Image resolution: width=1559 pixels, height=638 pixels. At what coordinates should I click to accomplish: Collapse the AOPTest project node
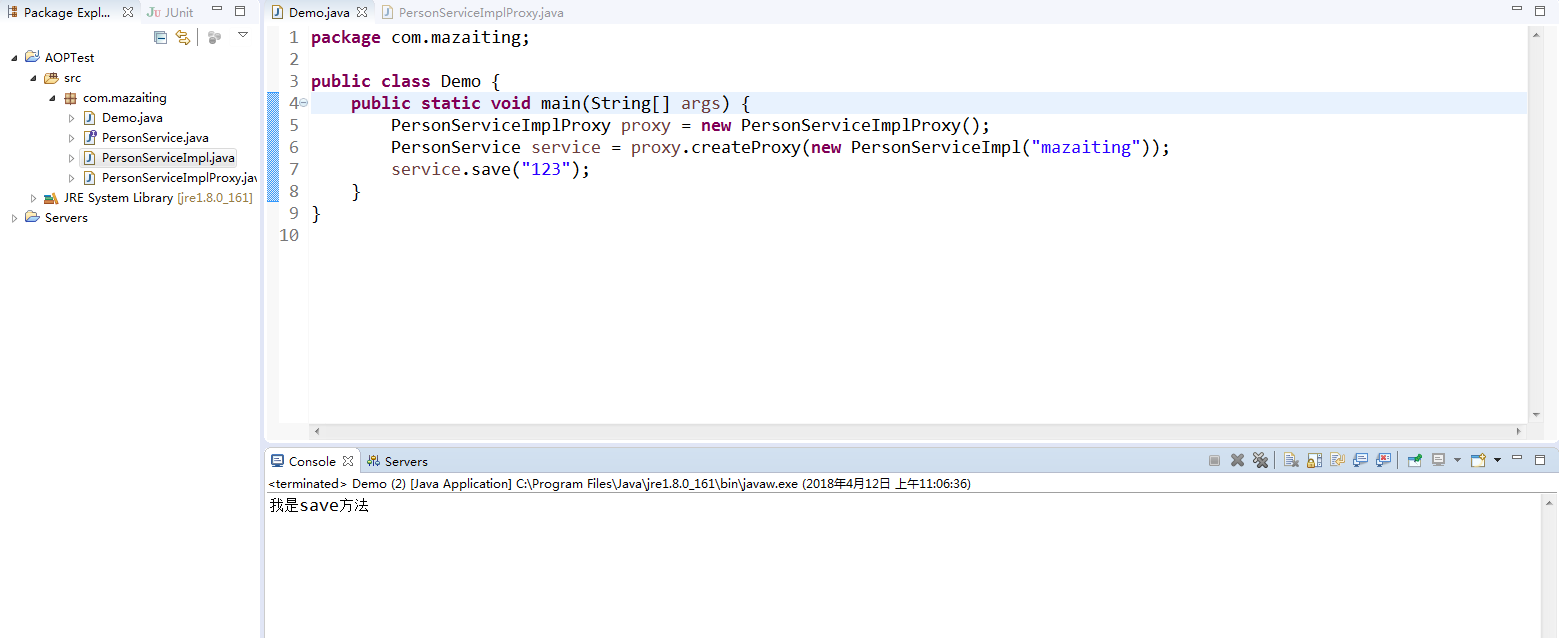pyautogui.click(x=14, y=58)
